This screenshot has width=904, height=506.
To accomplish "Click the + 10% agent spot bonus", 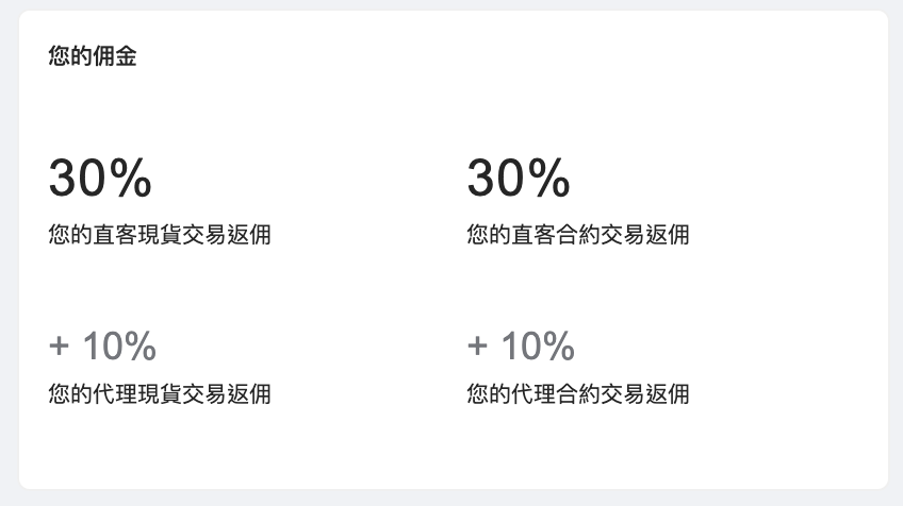I will [x=102, y=347].
